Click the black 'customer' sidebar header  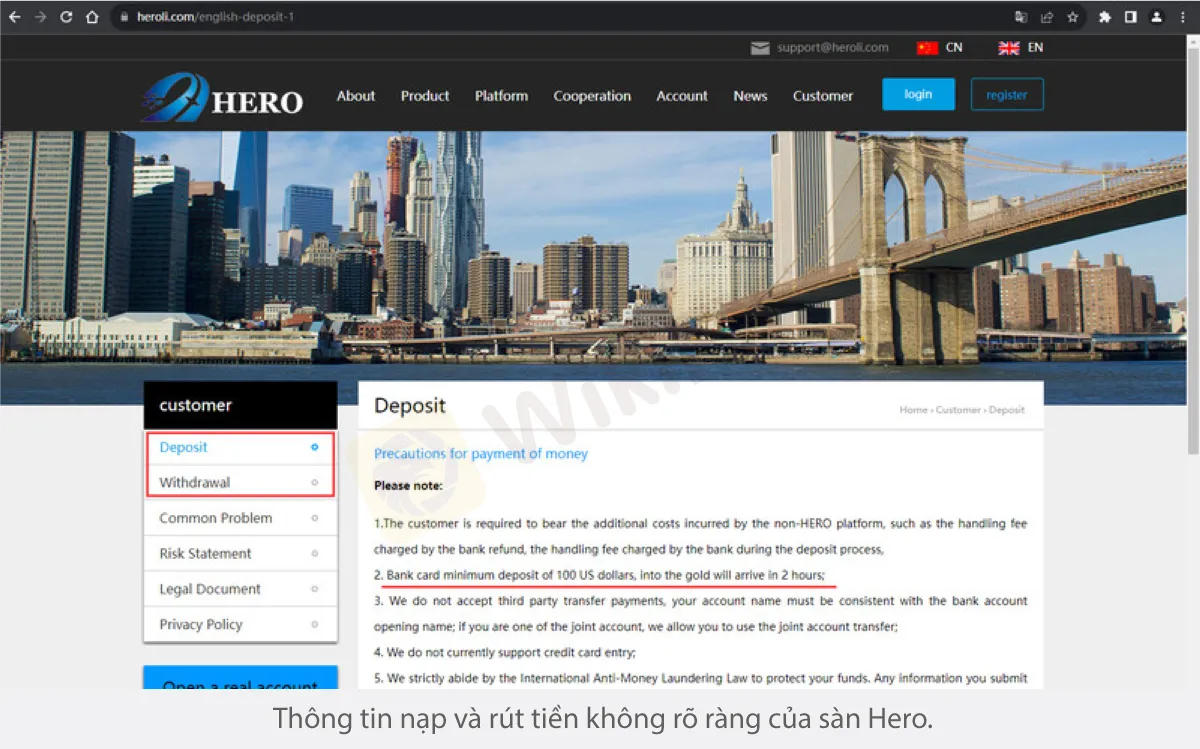coord(240,405)
